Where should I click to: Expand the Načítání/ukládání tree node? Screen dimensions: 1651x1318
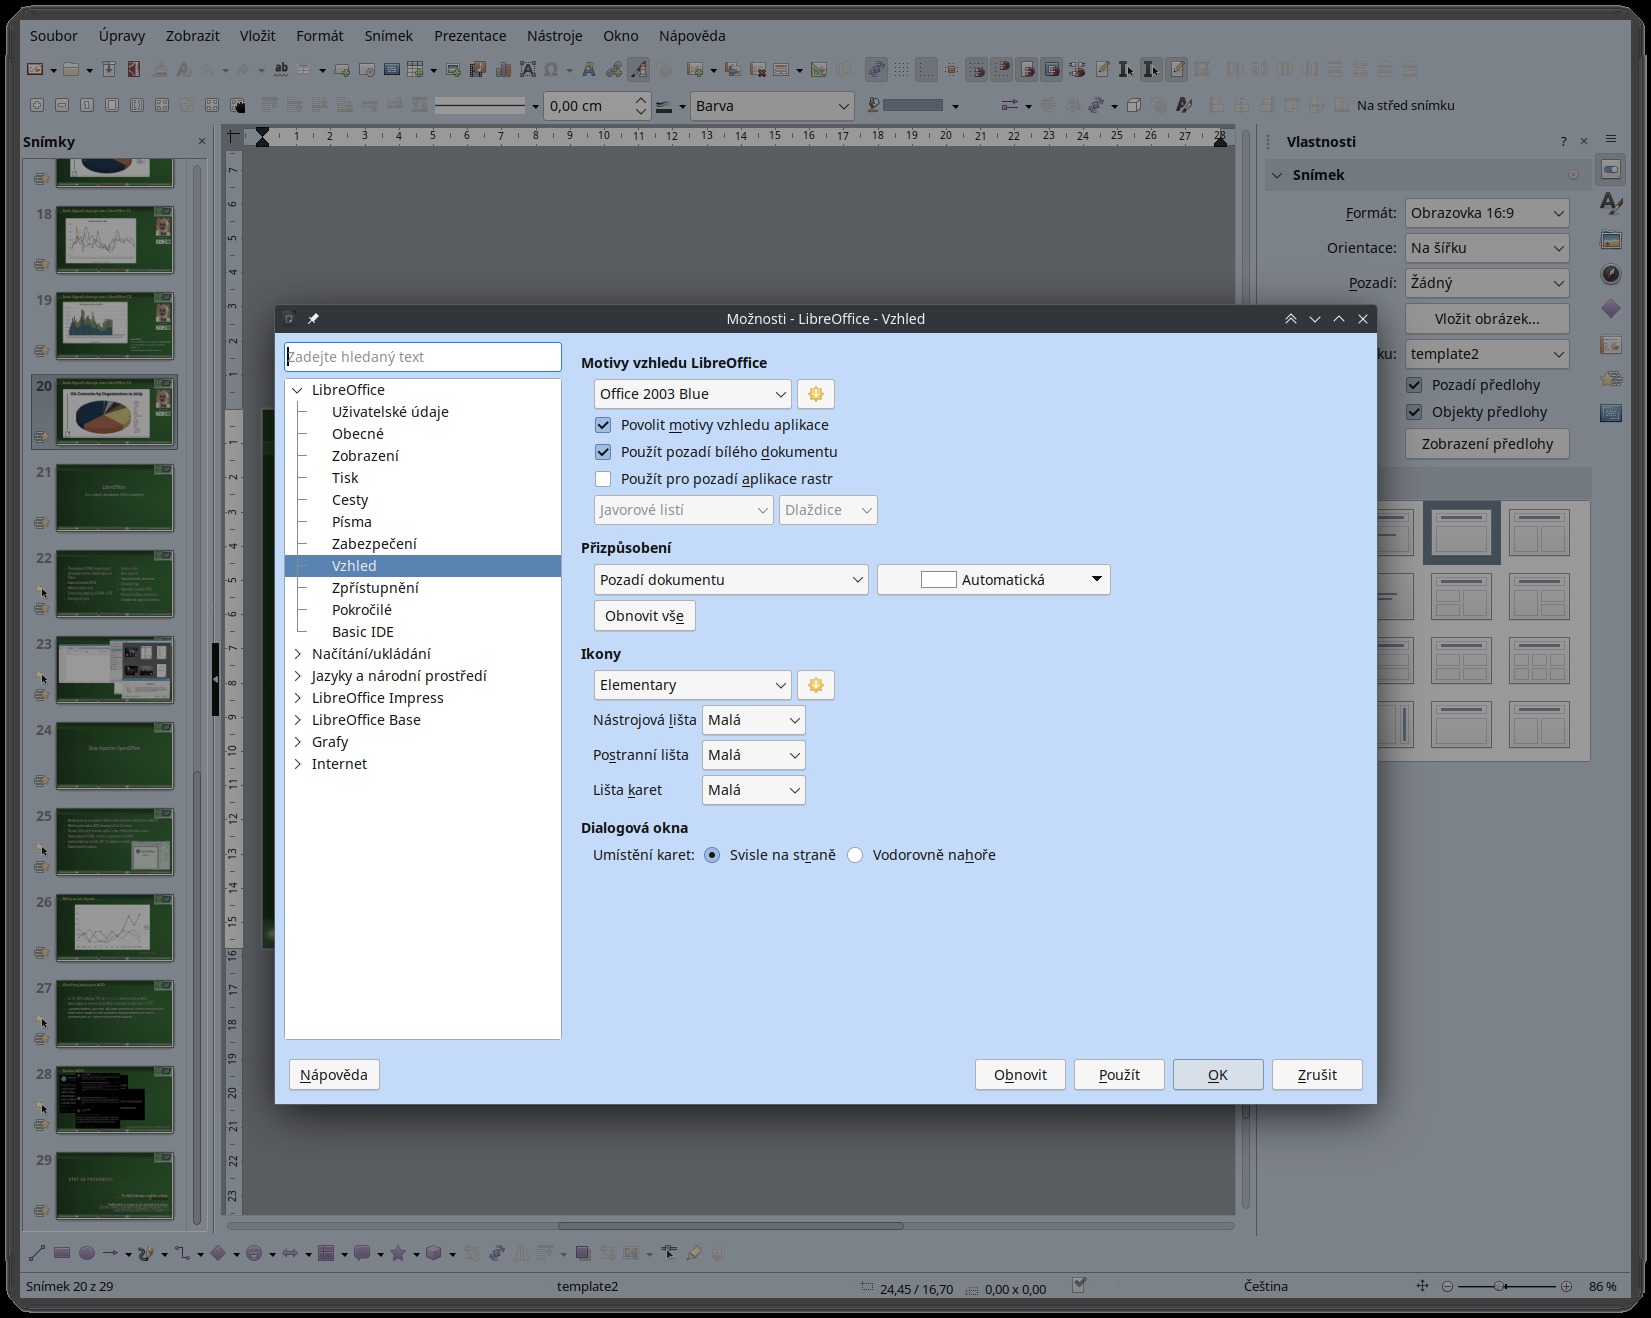click(x=297, y=654)
